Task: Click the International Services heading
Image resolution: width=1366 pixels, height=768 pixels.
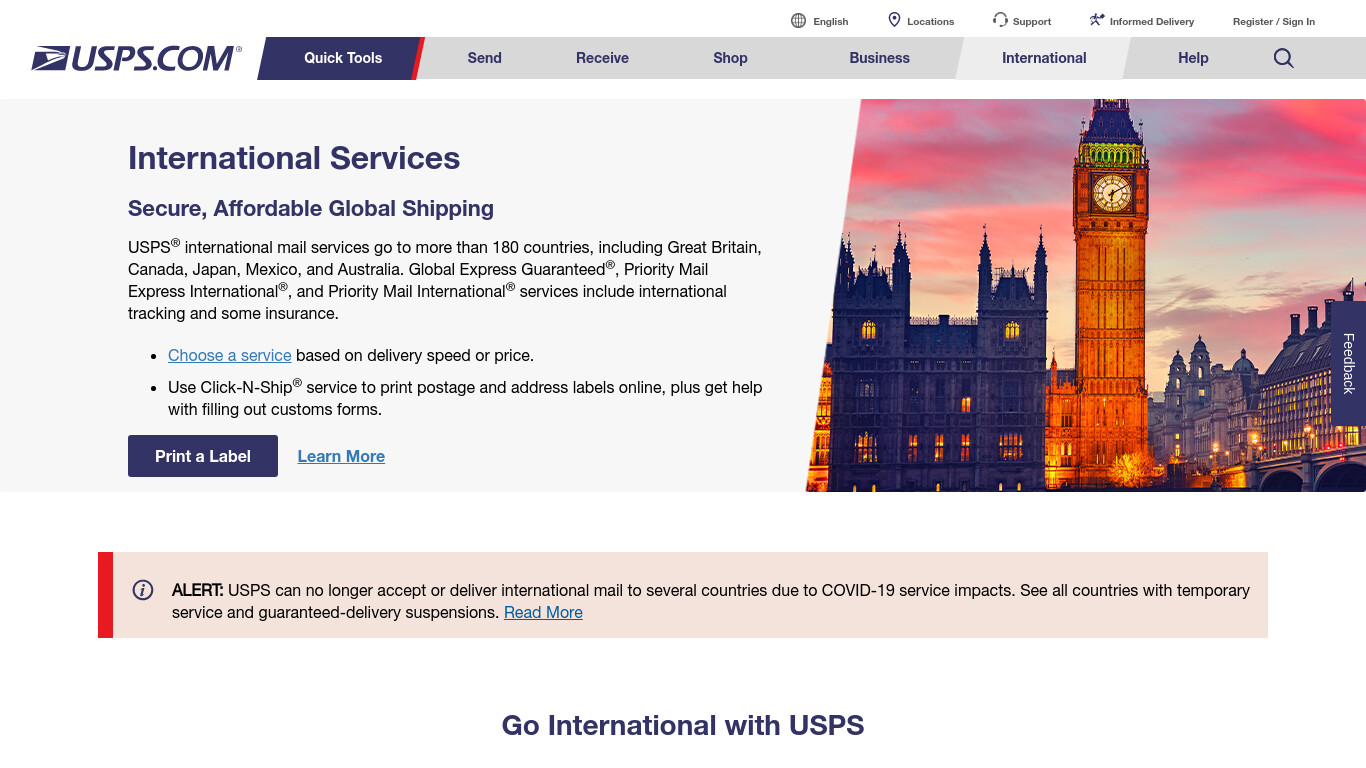Action: [294, 158]
